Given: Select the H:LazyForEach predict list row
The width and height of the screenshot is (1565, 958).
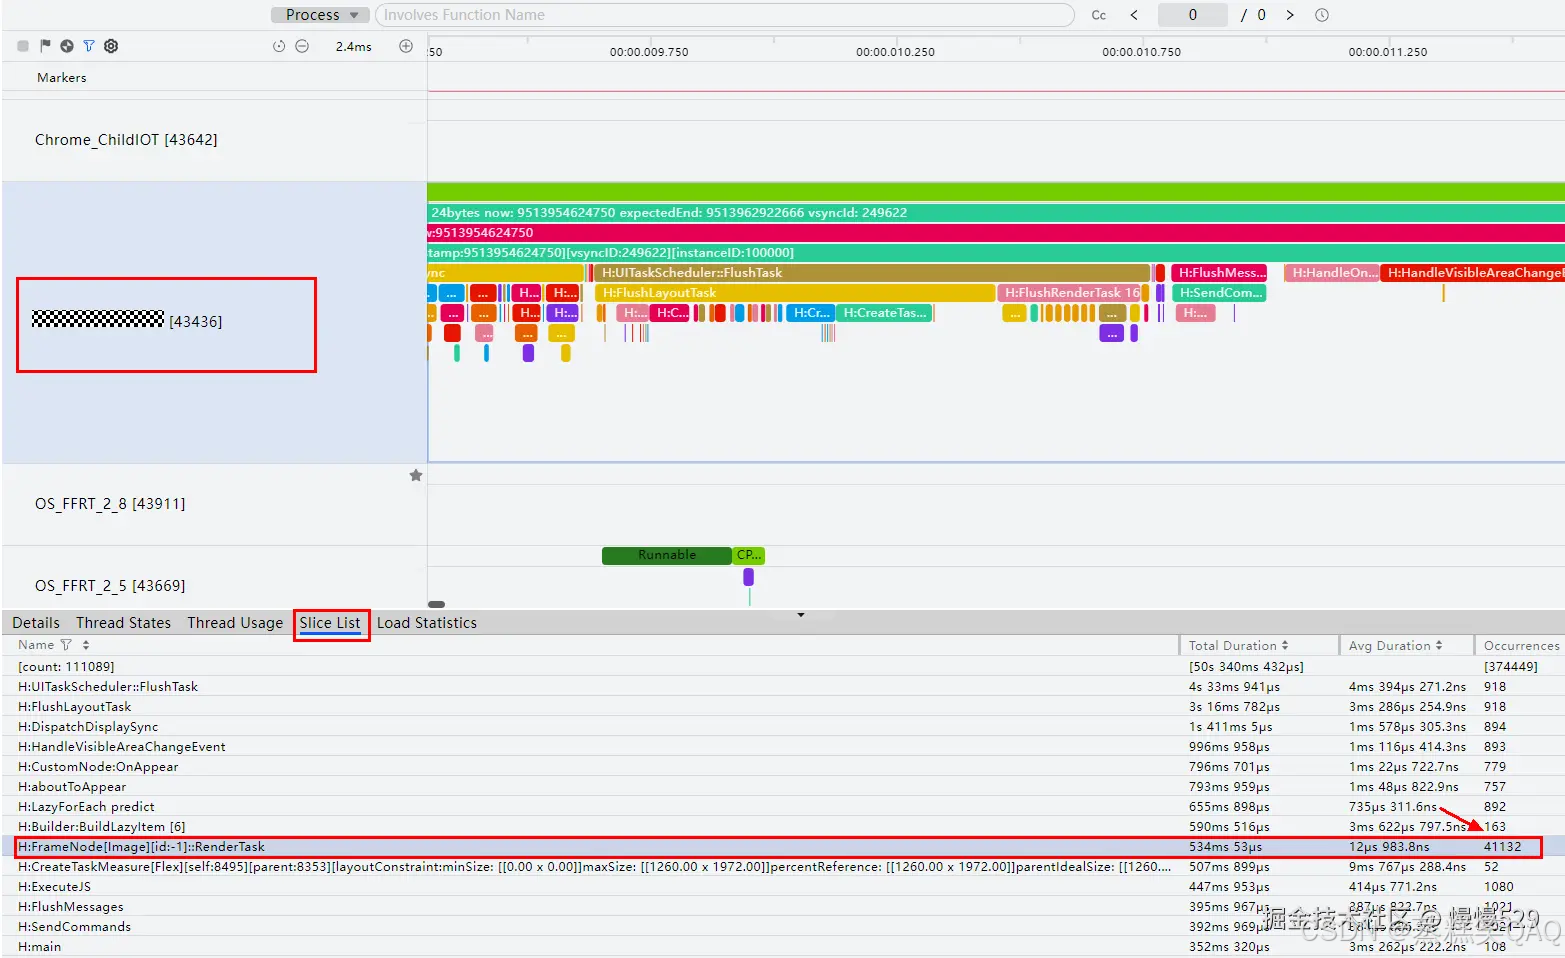Looking at the screenshot, I should [782, 807].
